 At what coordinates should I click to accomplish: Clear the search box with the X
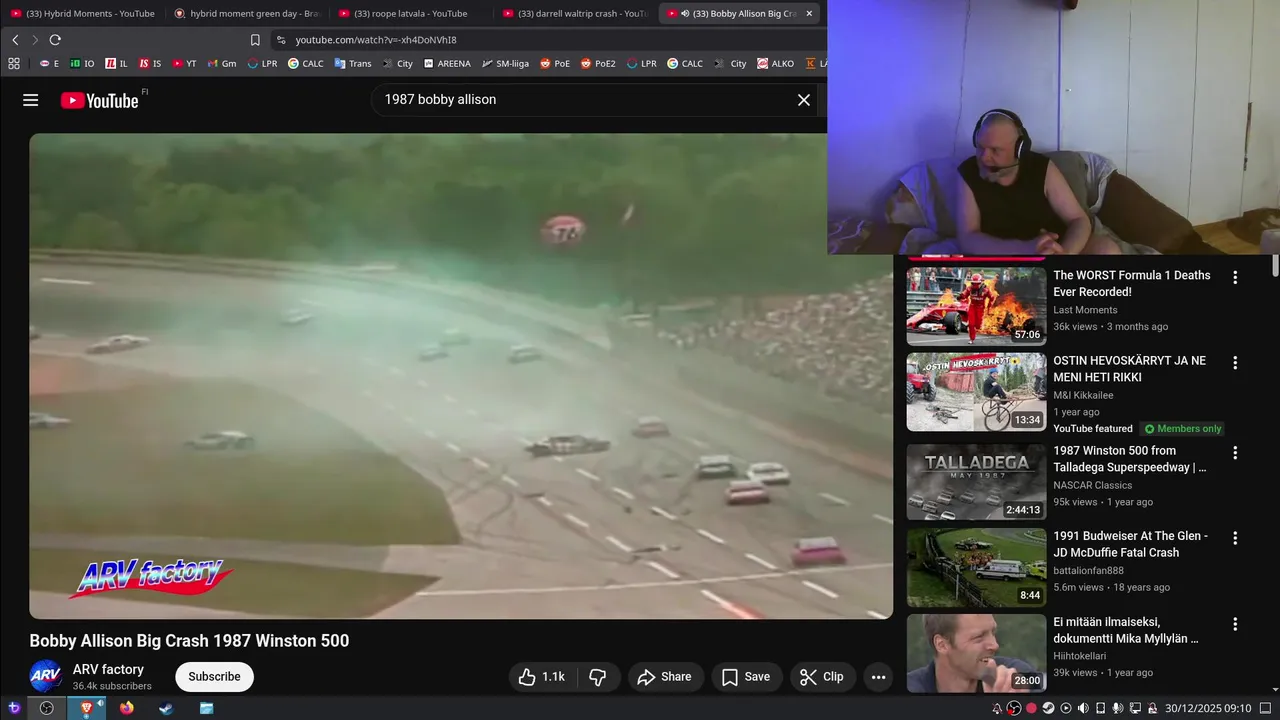click(x=803, y=100)
